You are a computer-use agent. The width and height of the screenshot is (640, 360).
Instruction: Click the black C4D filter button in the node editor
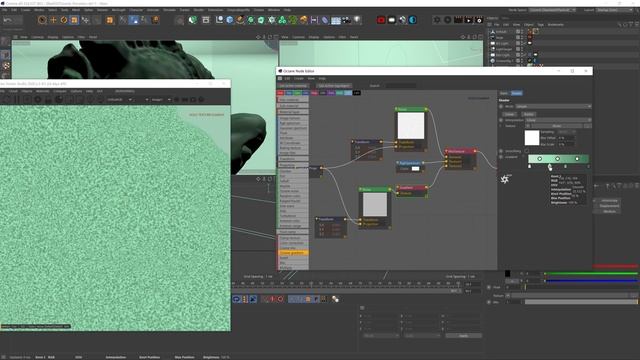tap(356, 93)
